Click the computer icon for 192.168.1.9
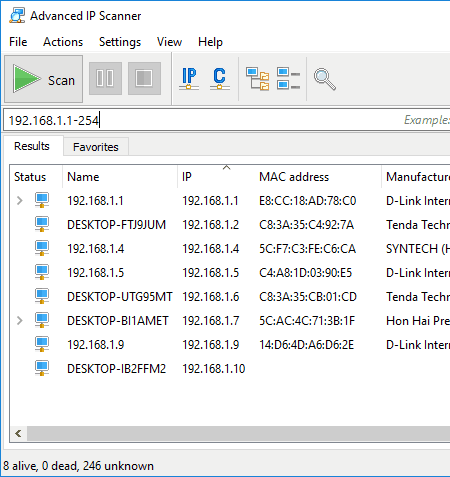This screenshot has height=477, width=450. pos(42,344)
